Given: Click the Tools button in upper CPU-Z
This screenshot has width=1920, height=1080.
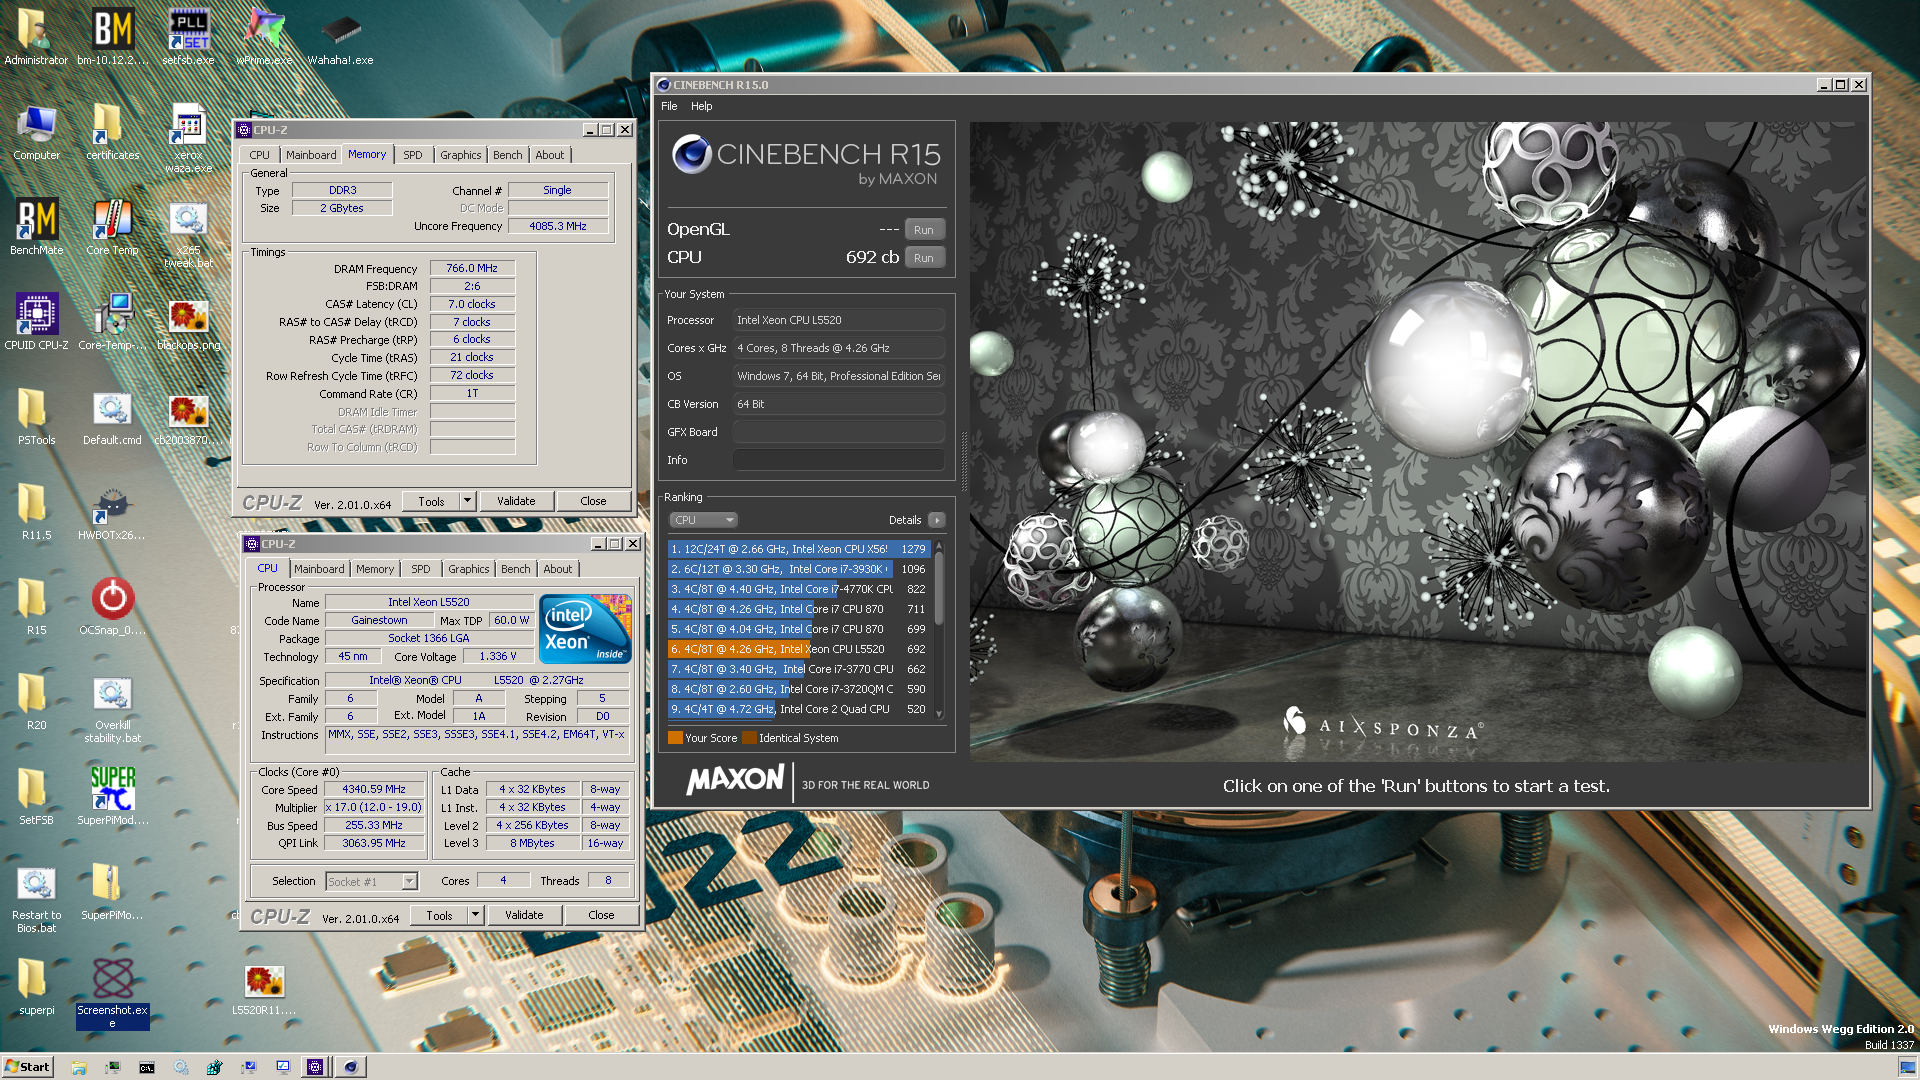Looking at the screenshot, I should (x=431, y=501).
